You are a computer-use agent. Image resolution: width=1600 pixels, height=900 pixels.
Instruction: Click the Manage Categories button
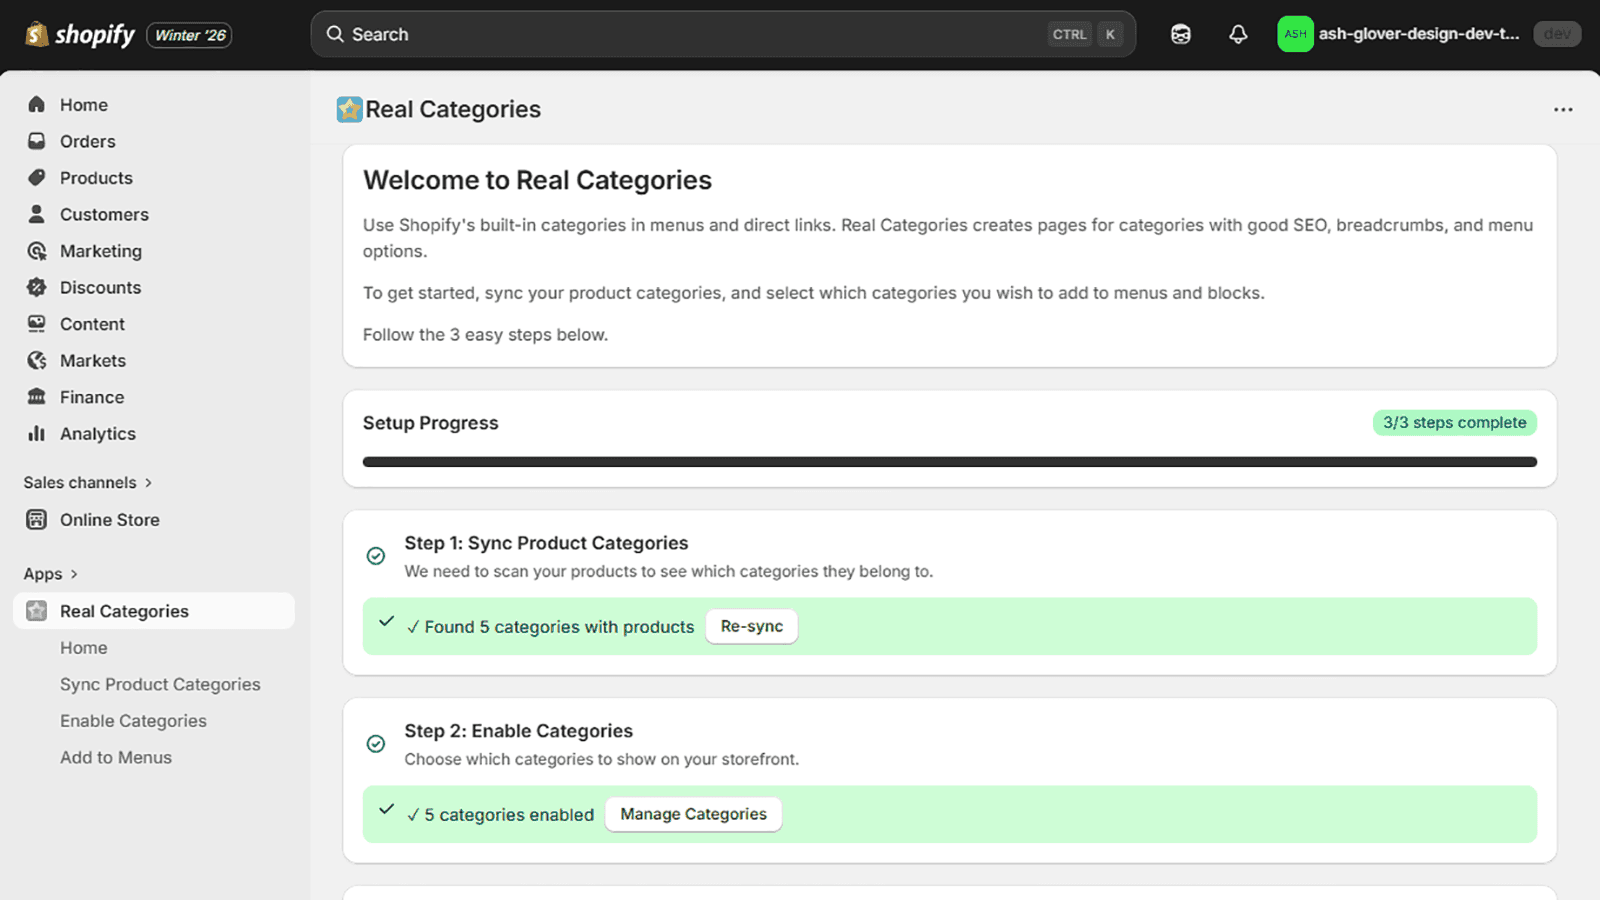(x=693, y=815)
